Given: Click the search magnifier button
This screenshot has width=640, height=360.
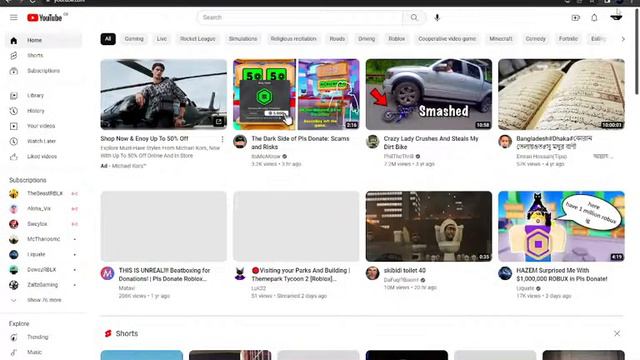Looking at the screenshot, I should [x=414, y=18].
